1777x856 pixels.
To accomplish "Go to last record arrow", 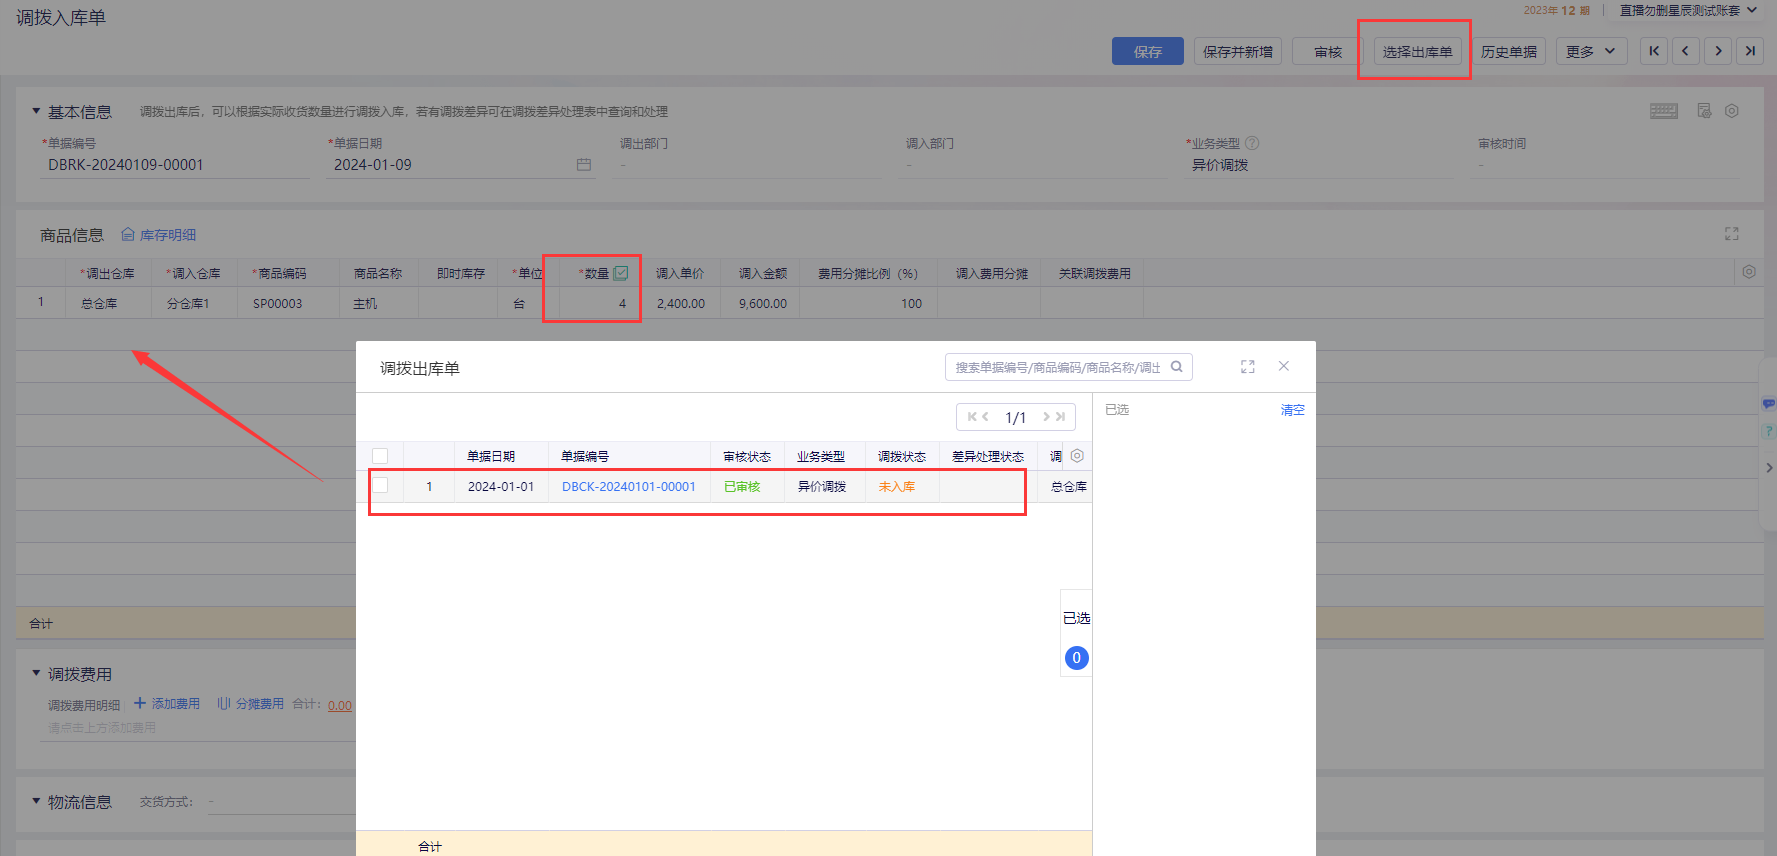I will pyautogui.click(x=1750, y=51).
